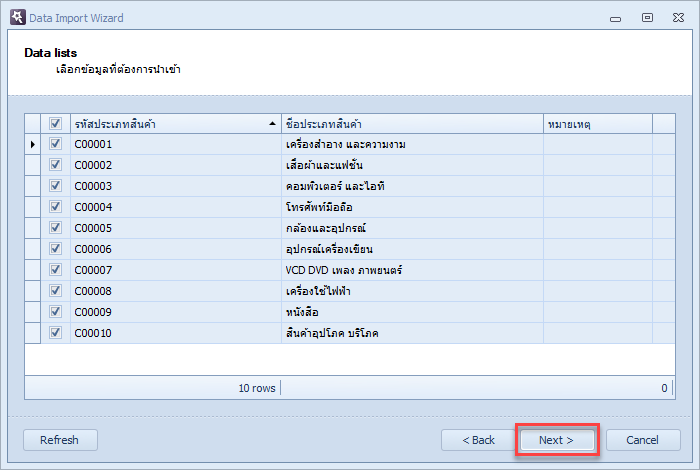This screenshot has width=700, height=470.
Task: Select cell C00003
Action: coord(176,186)
